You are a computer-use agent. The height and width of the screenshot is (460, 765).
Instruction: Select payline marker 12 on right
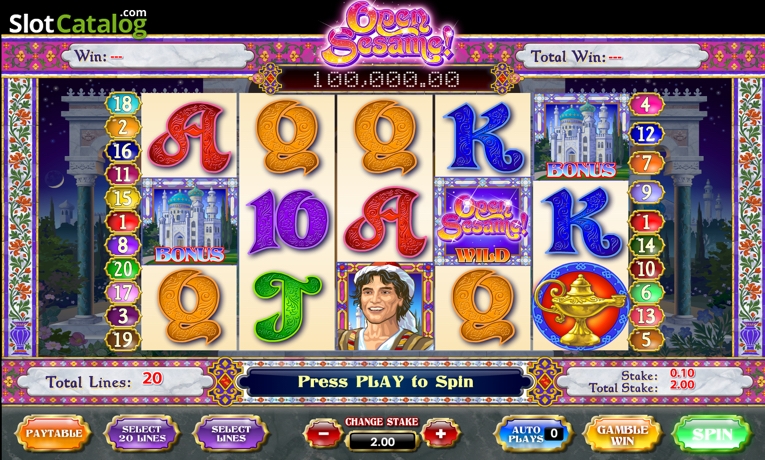click(x=646, y=134)
